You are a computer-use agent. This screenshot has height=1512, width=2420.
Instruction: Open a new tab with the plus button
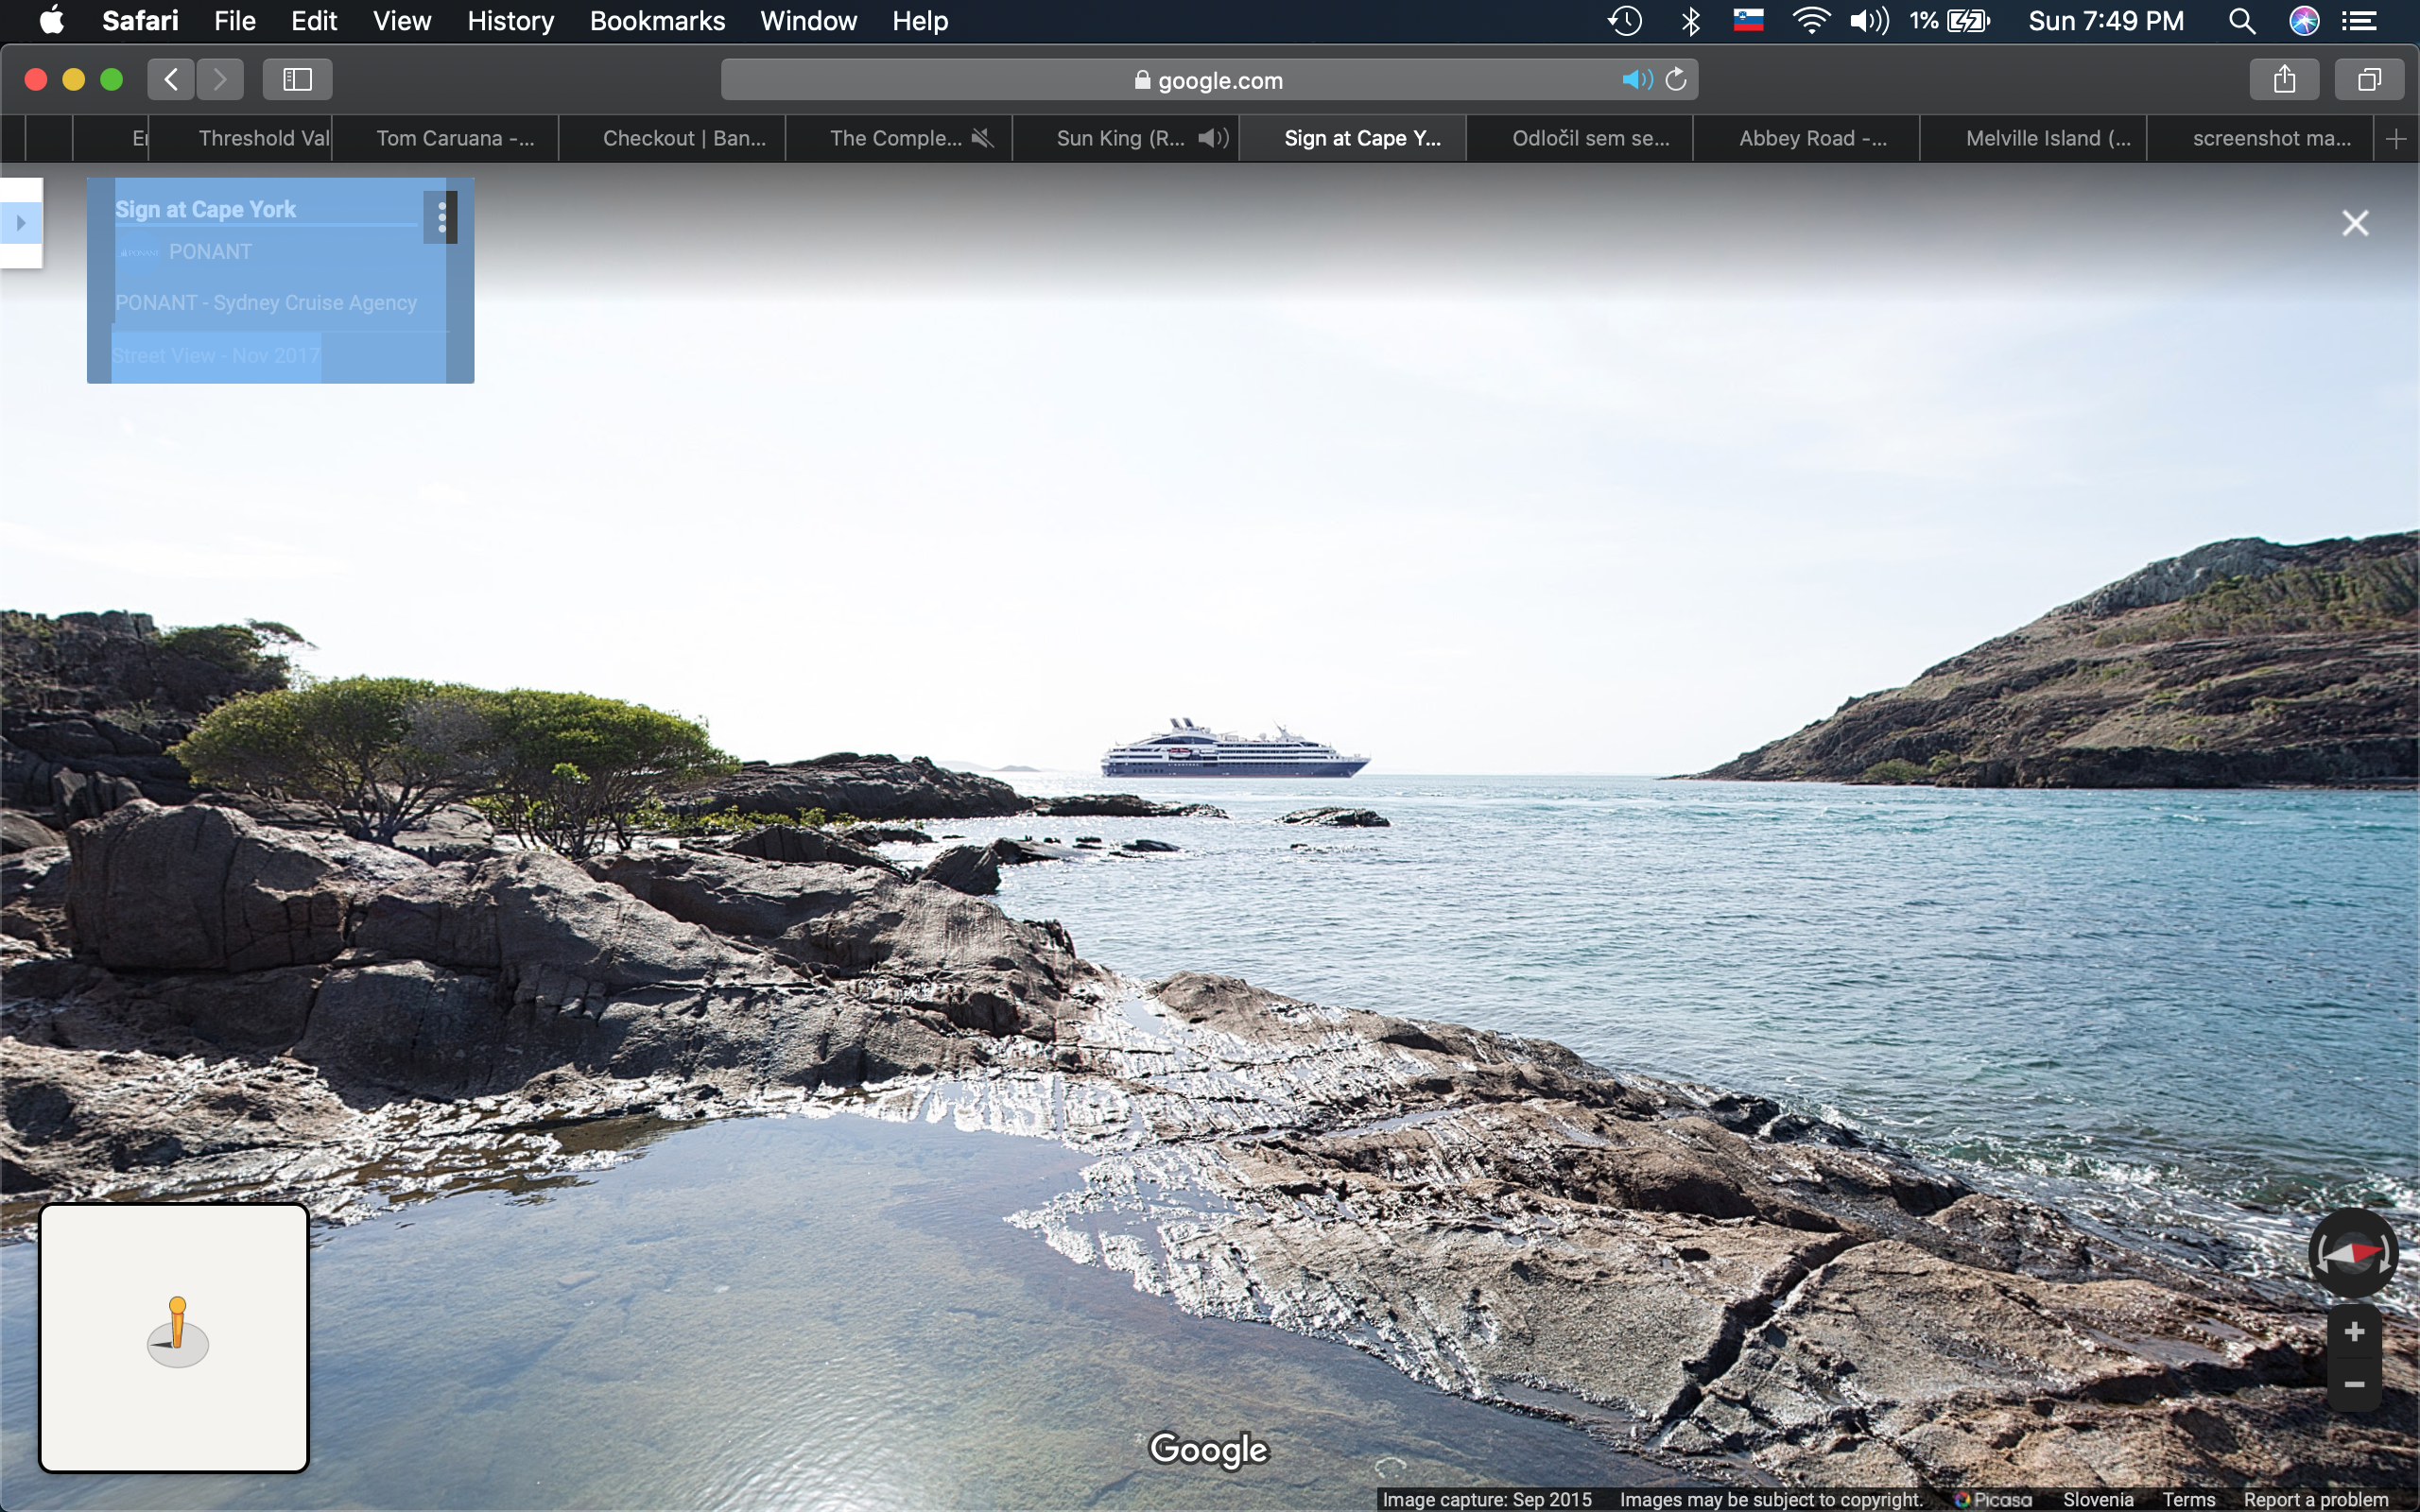(2396, 139)
